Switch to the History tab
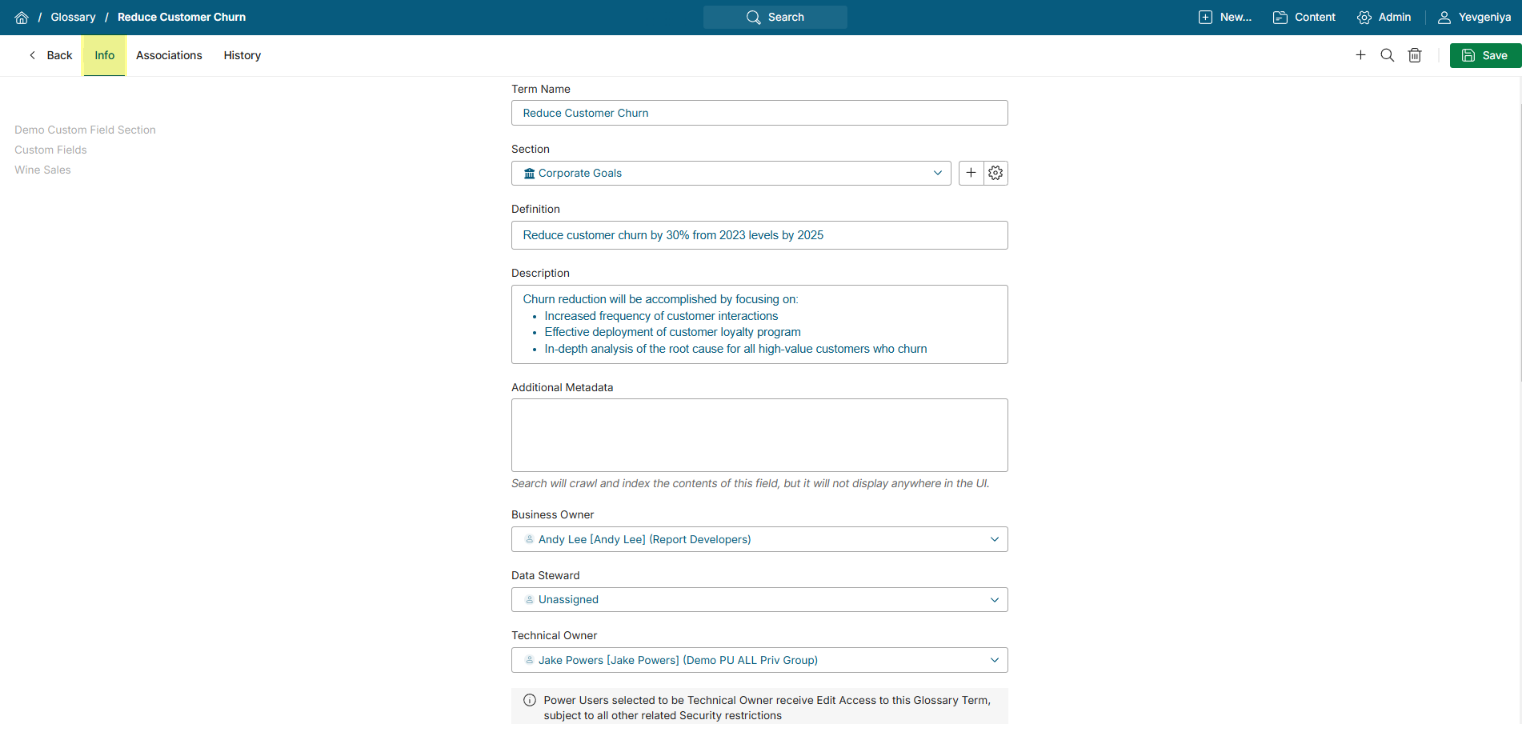This screenshot has height=730, width=1522. 242,56
